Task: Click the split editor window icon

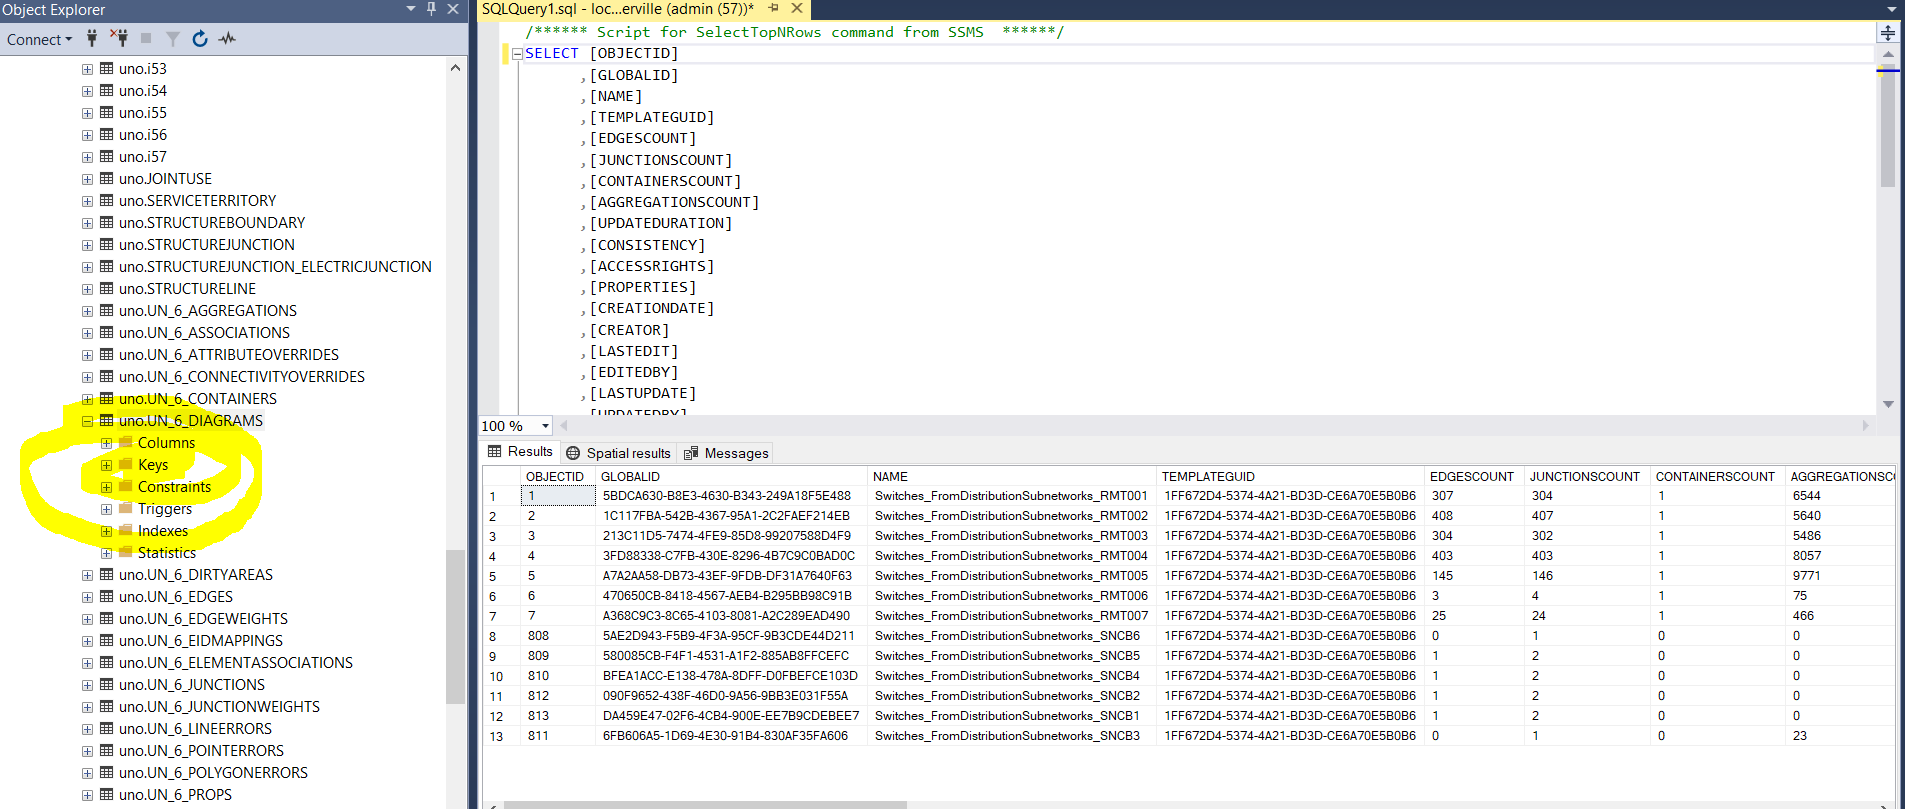Action: (1888, 33)
